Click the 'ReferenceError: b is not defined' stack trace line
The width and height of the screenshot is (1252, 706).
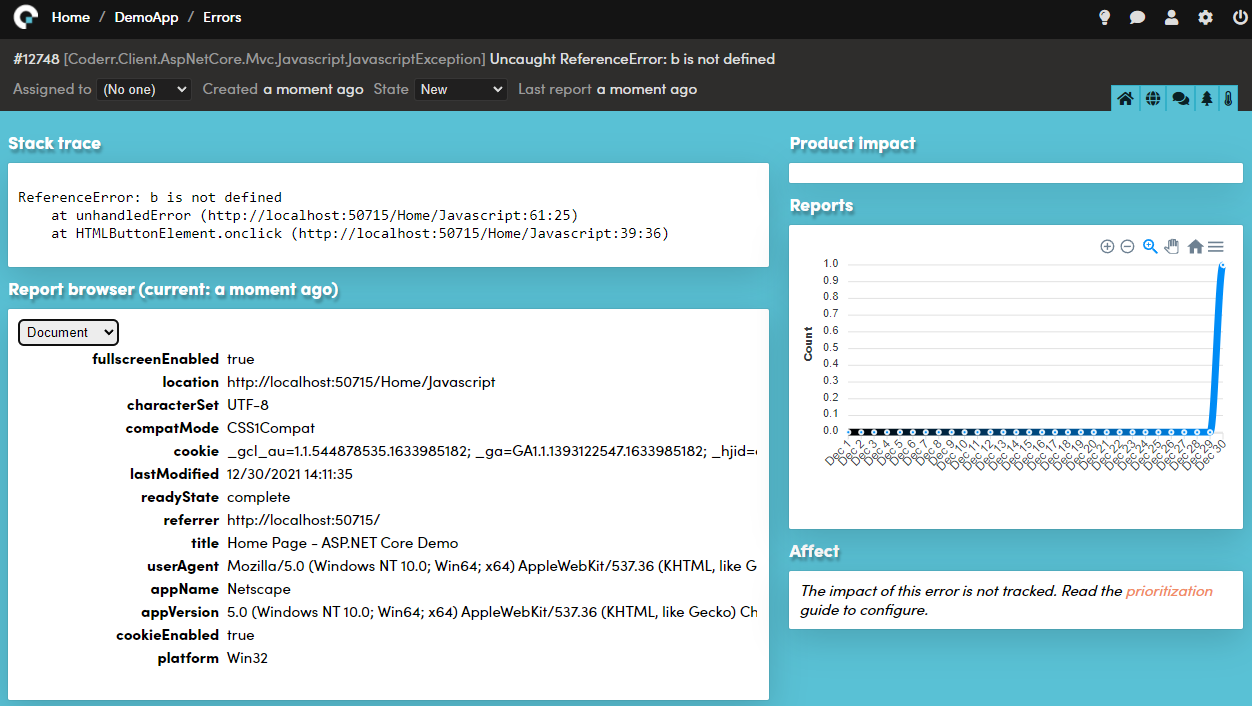click(x=150, y=197)
